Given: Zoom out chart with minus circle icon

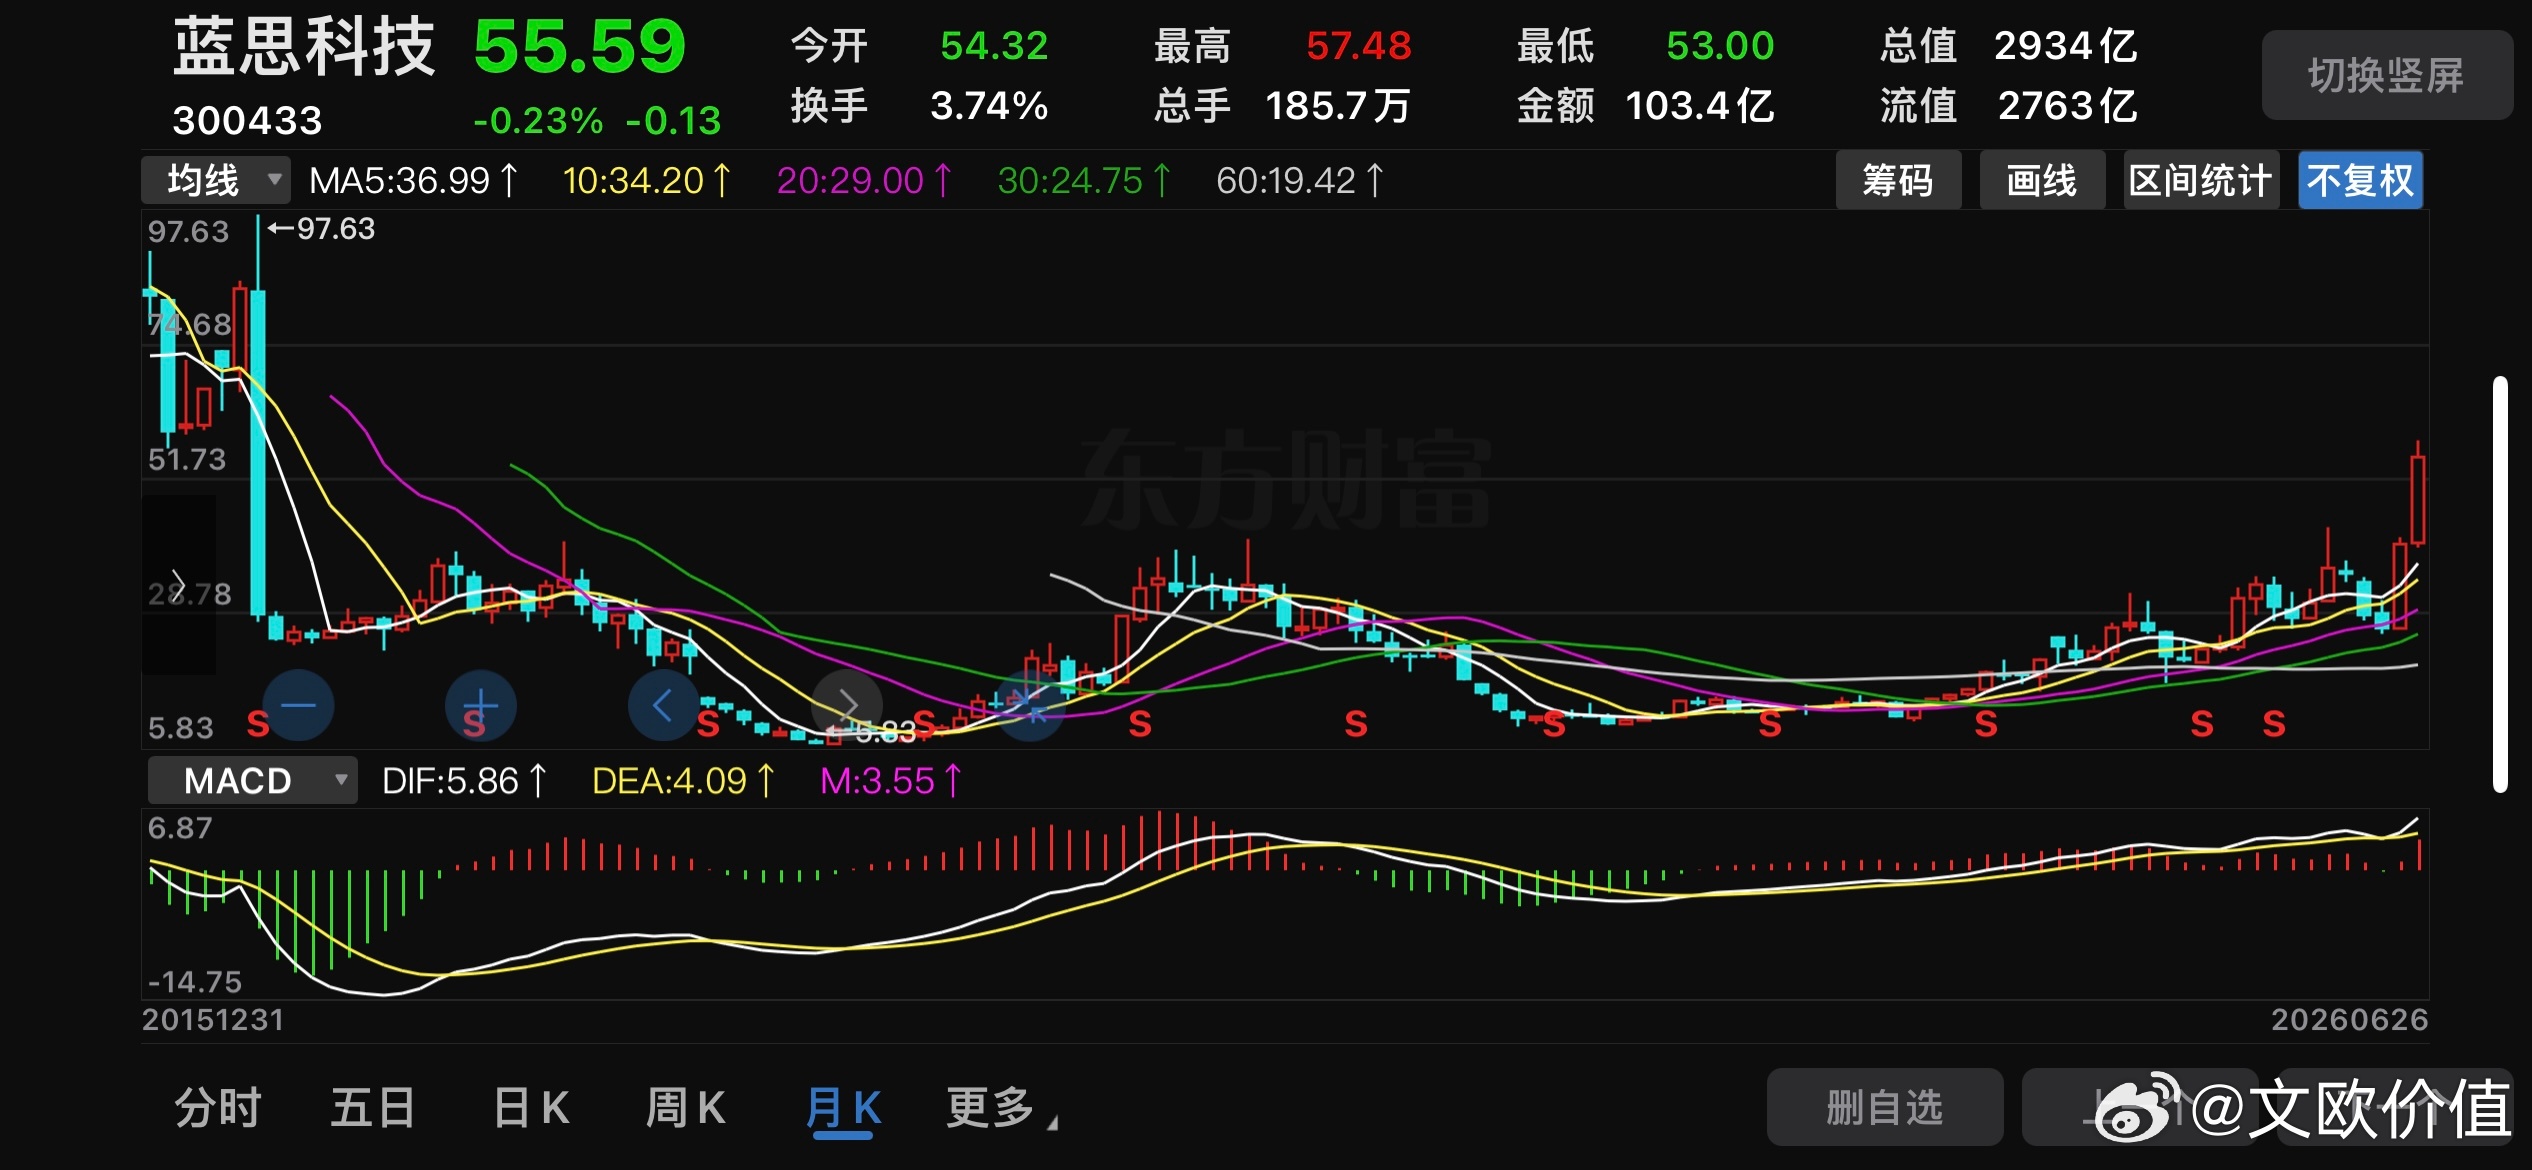Looking at the screenshot, I should [298, 706].
